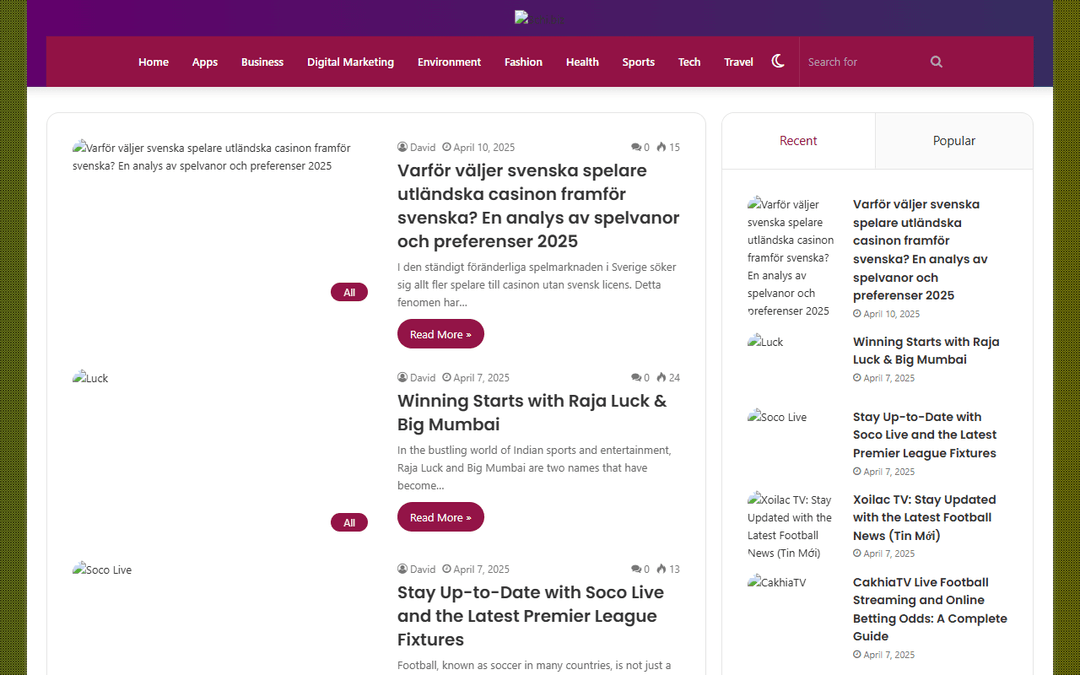Click Read More for Swedish casino article
The image size is (1080, 675).
(440, 334)
